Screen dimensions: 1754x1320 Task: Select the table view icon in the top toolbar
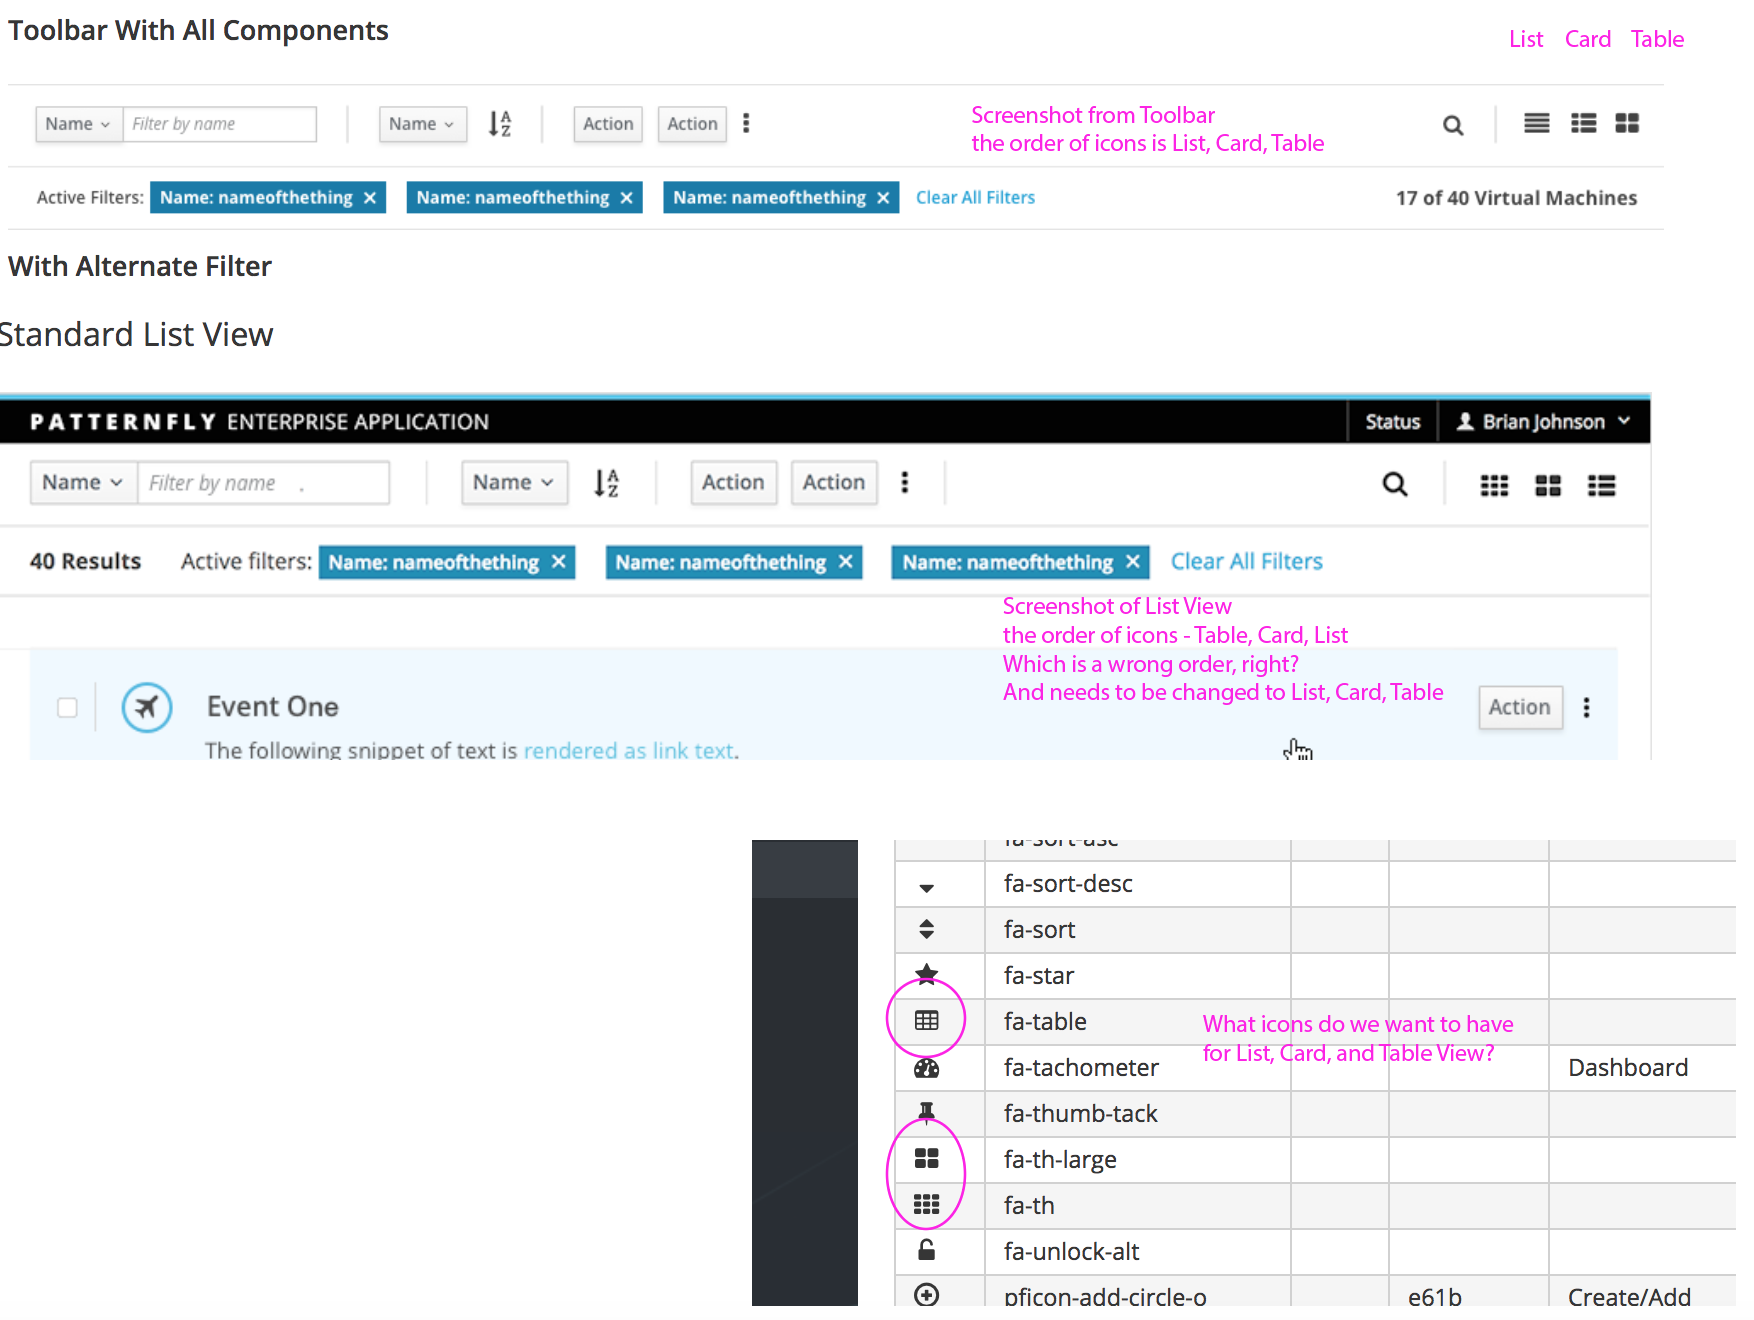coord(1628,123)
